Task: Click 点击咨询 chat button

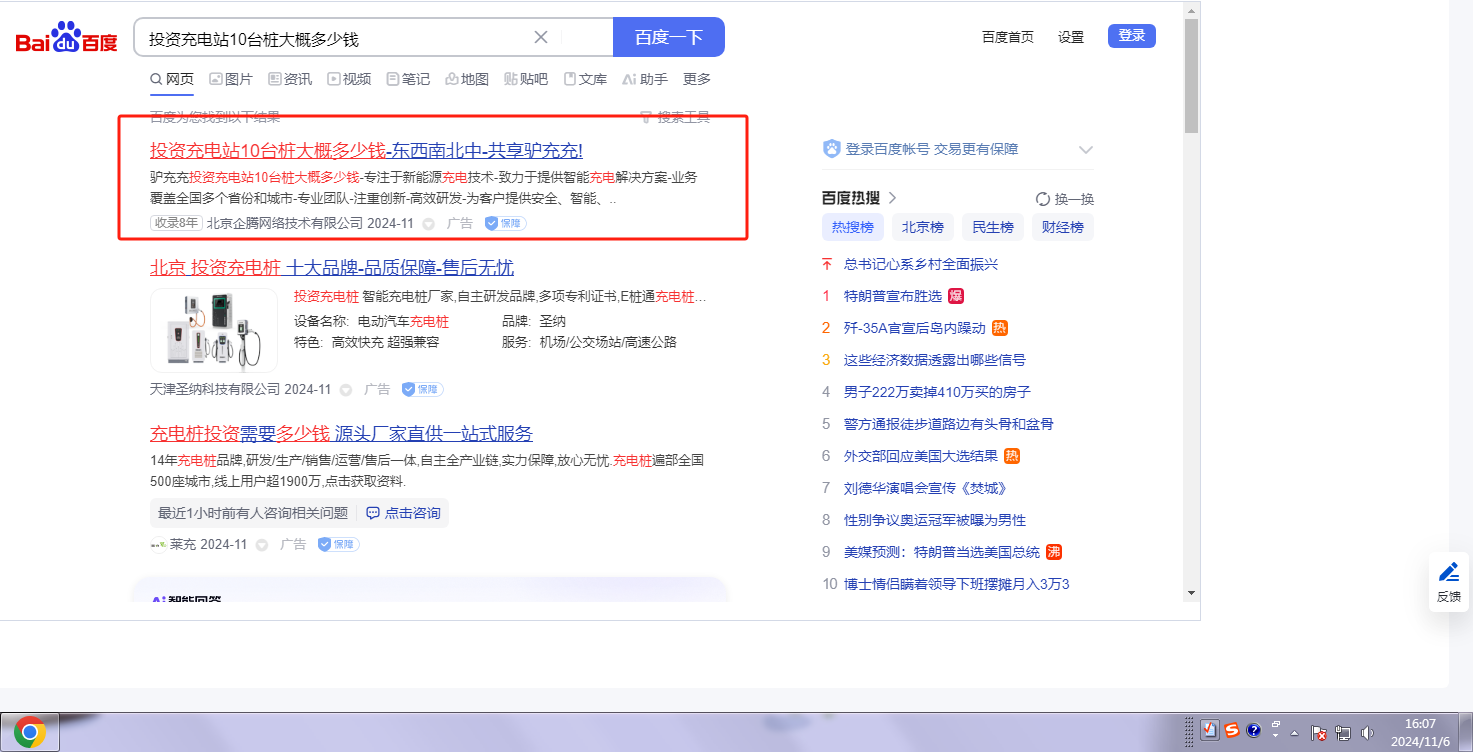Action: point(403,513)
